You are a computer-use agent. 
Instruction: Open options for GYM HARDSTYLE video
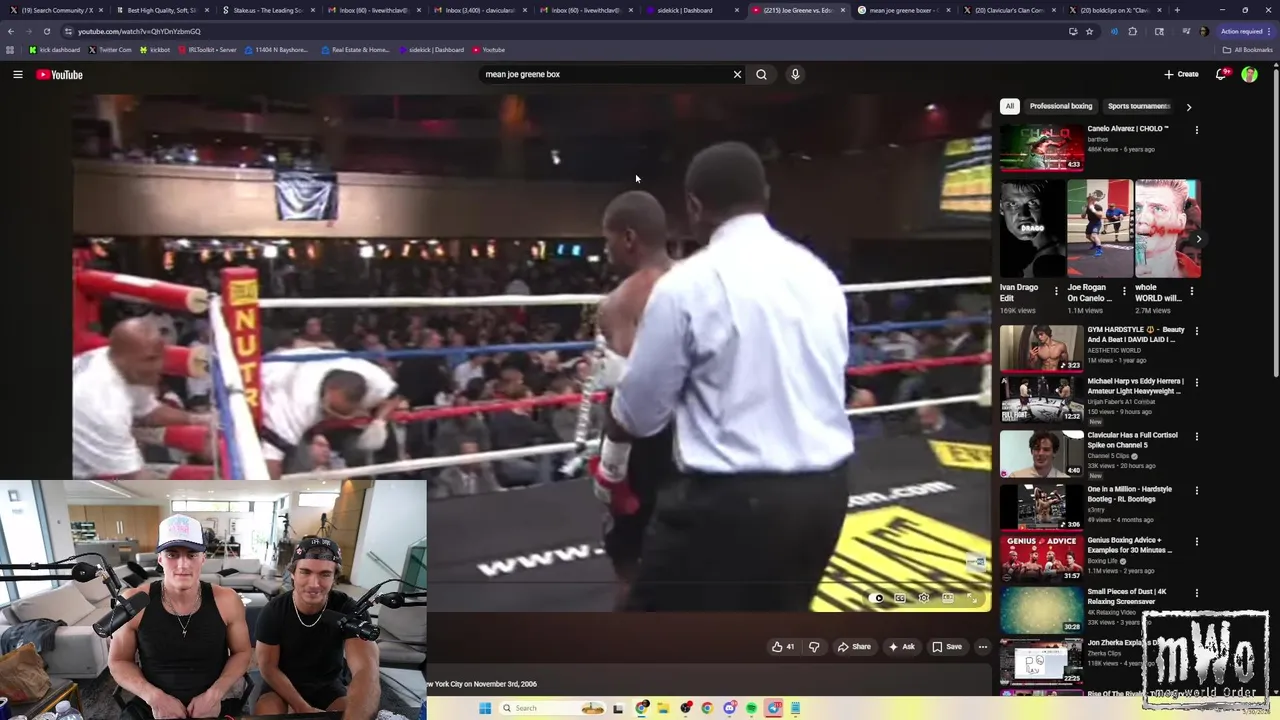tap(1196, 331)
